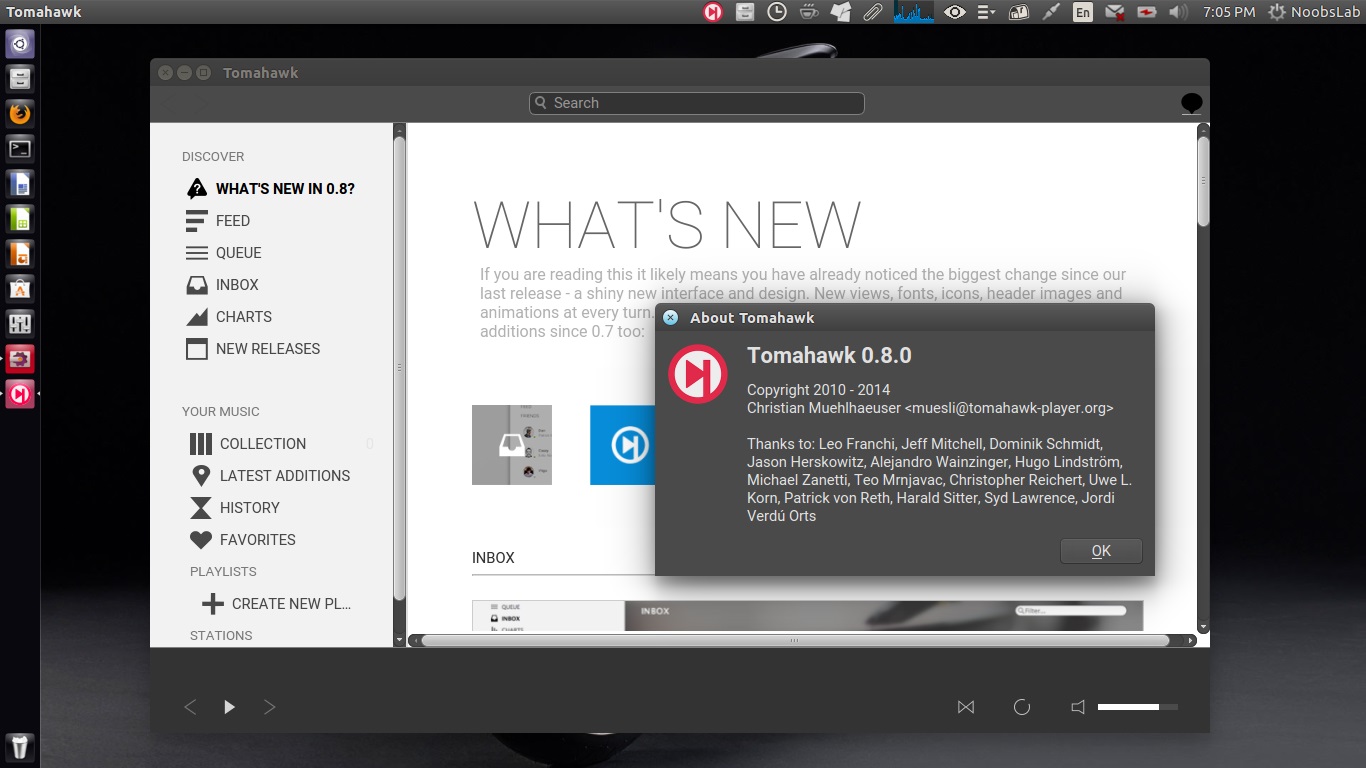
Task: Skip to the next track
Action: [269, 707]
